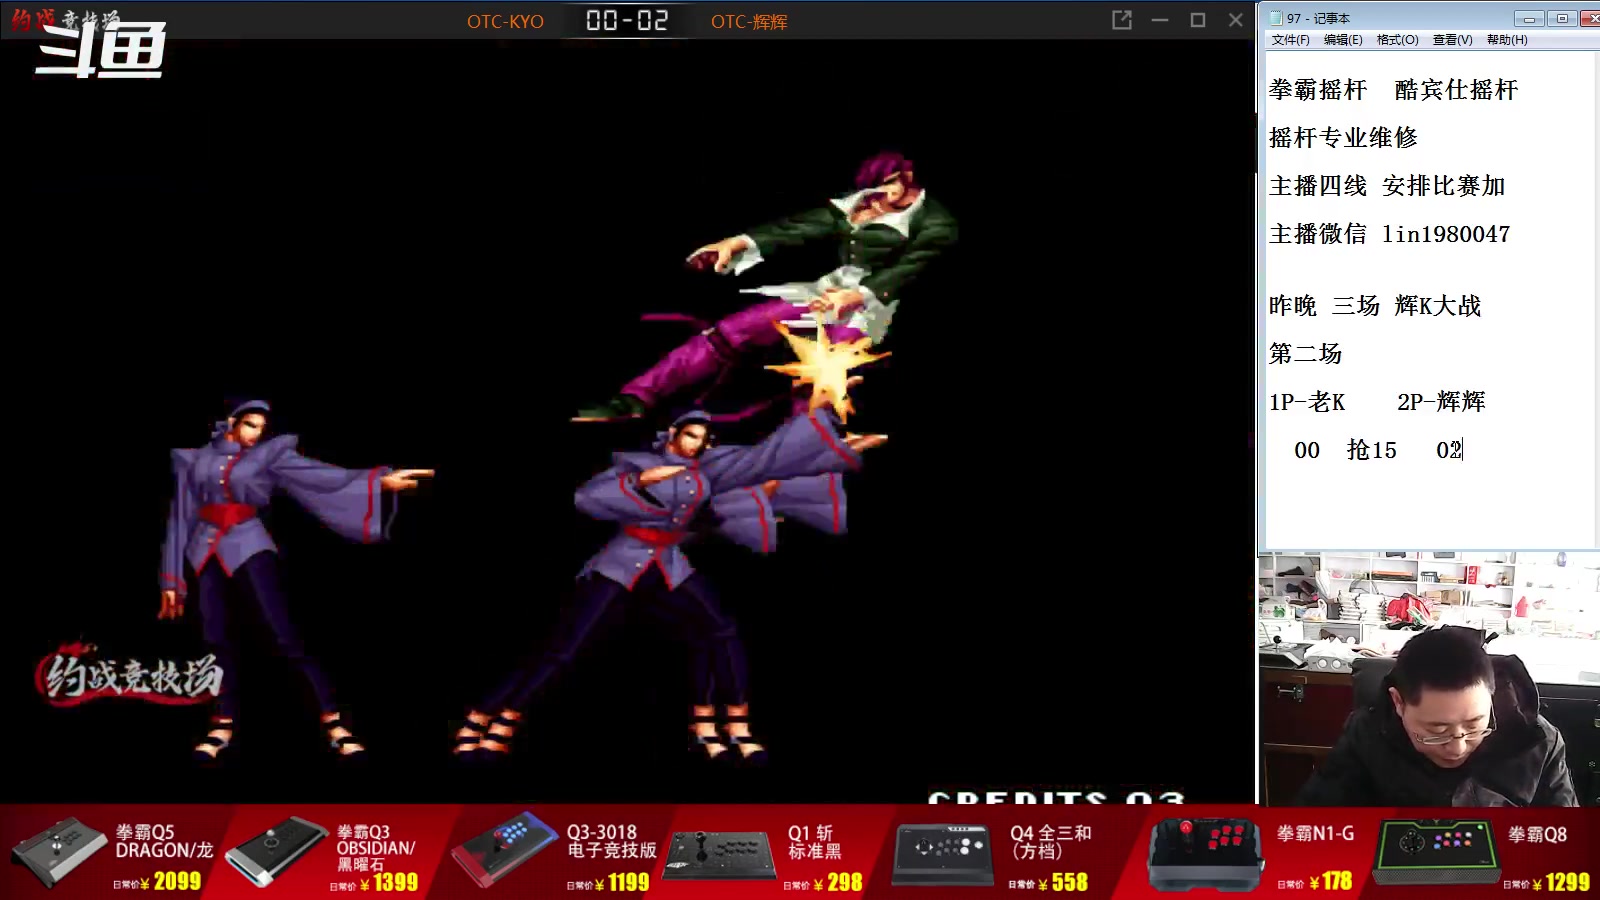Click the ¥558 price
Viewport: 1600px width, 900px height.
(x=1063, y=883)
